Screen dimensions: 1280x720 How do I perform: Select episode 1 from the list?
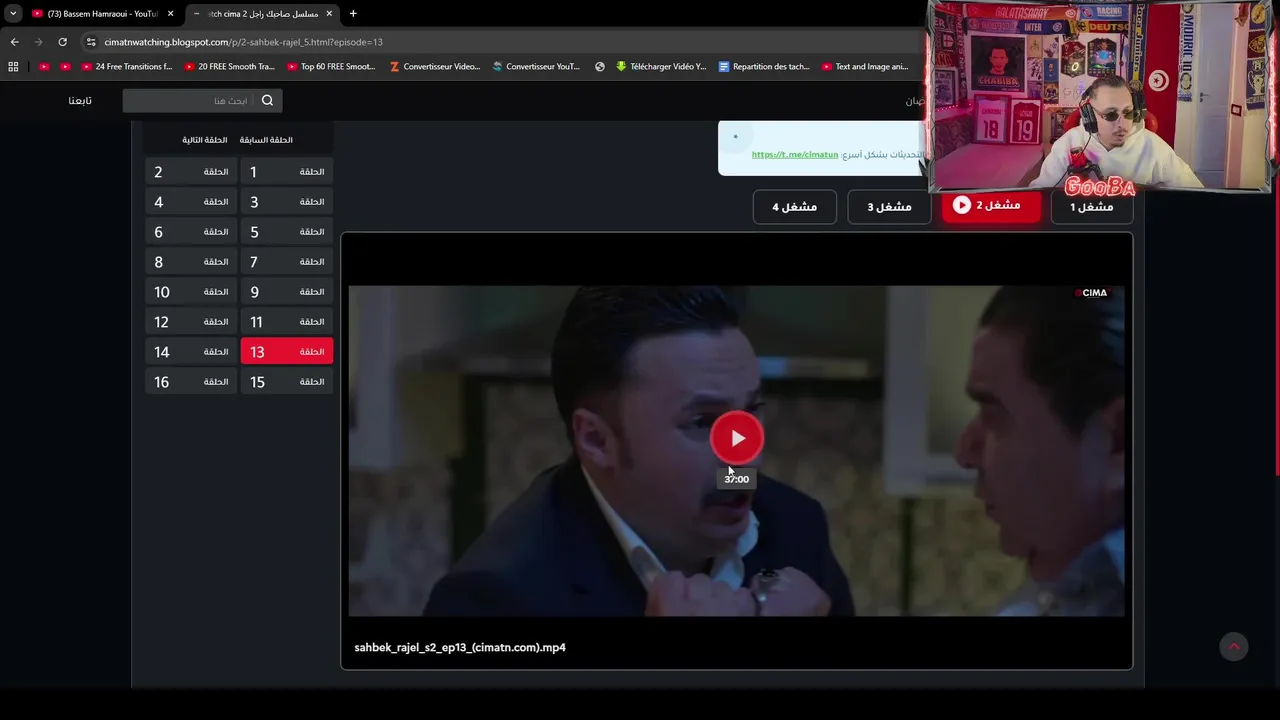[x=286, y=172]
